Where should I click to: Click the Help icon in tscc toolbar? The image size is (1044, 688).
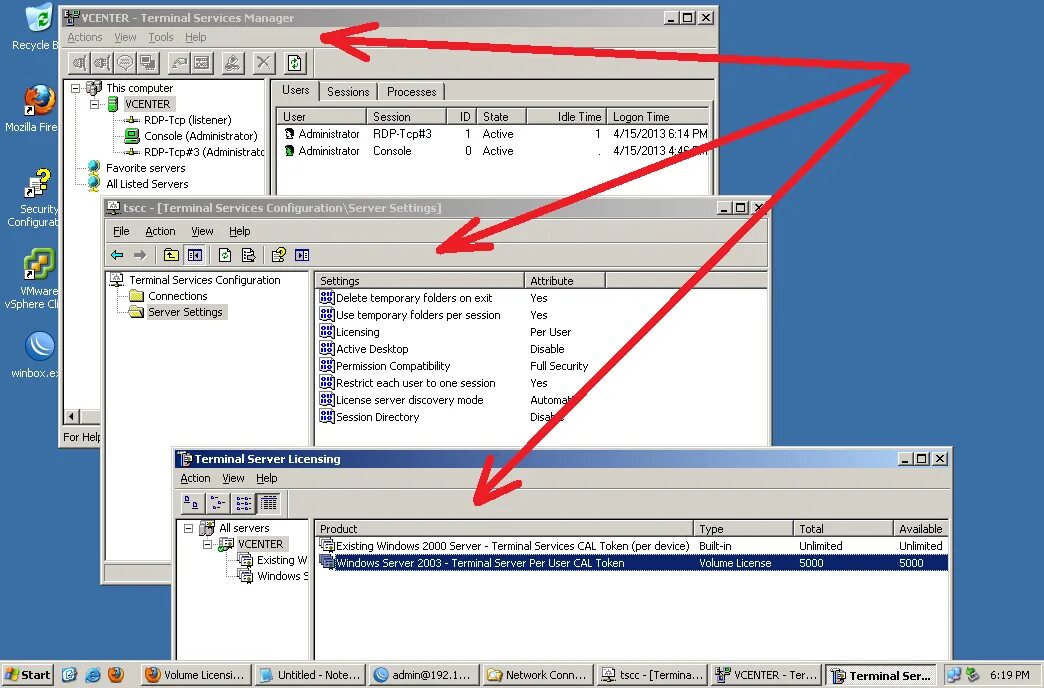click(278, 254)
